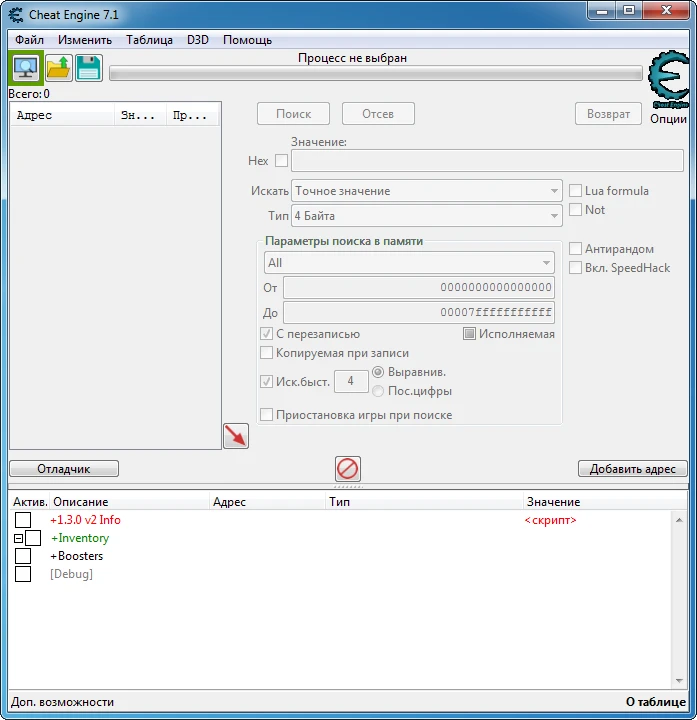Open the Помощь menu

[247, 40]
